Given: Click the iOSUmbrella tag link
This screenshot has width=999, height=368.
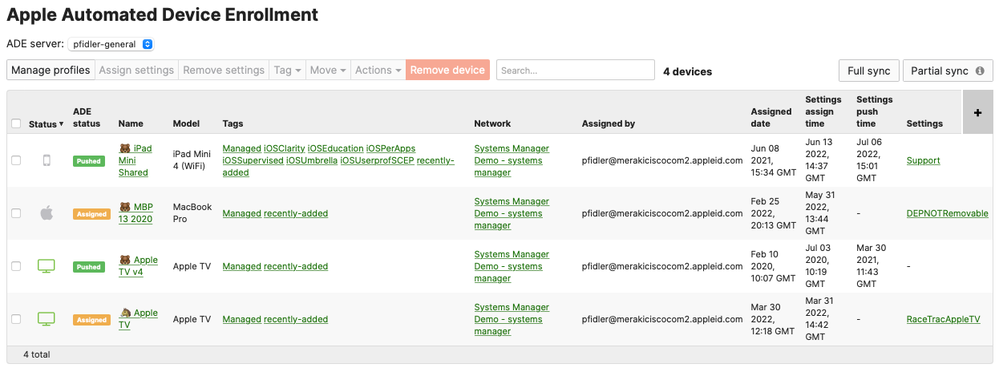Looking at the screenshot, I should [312, 160].
